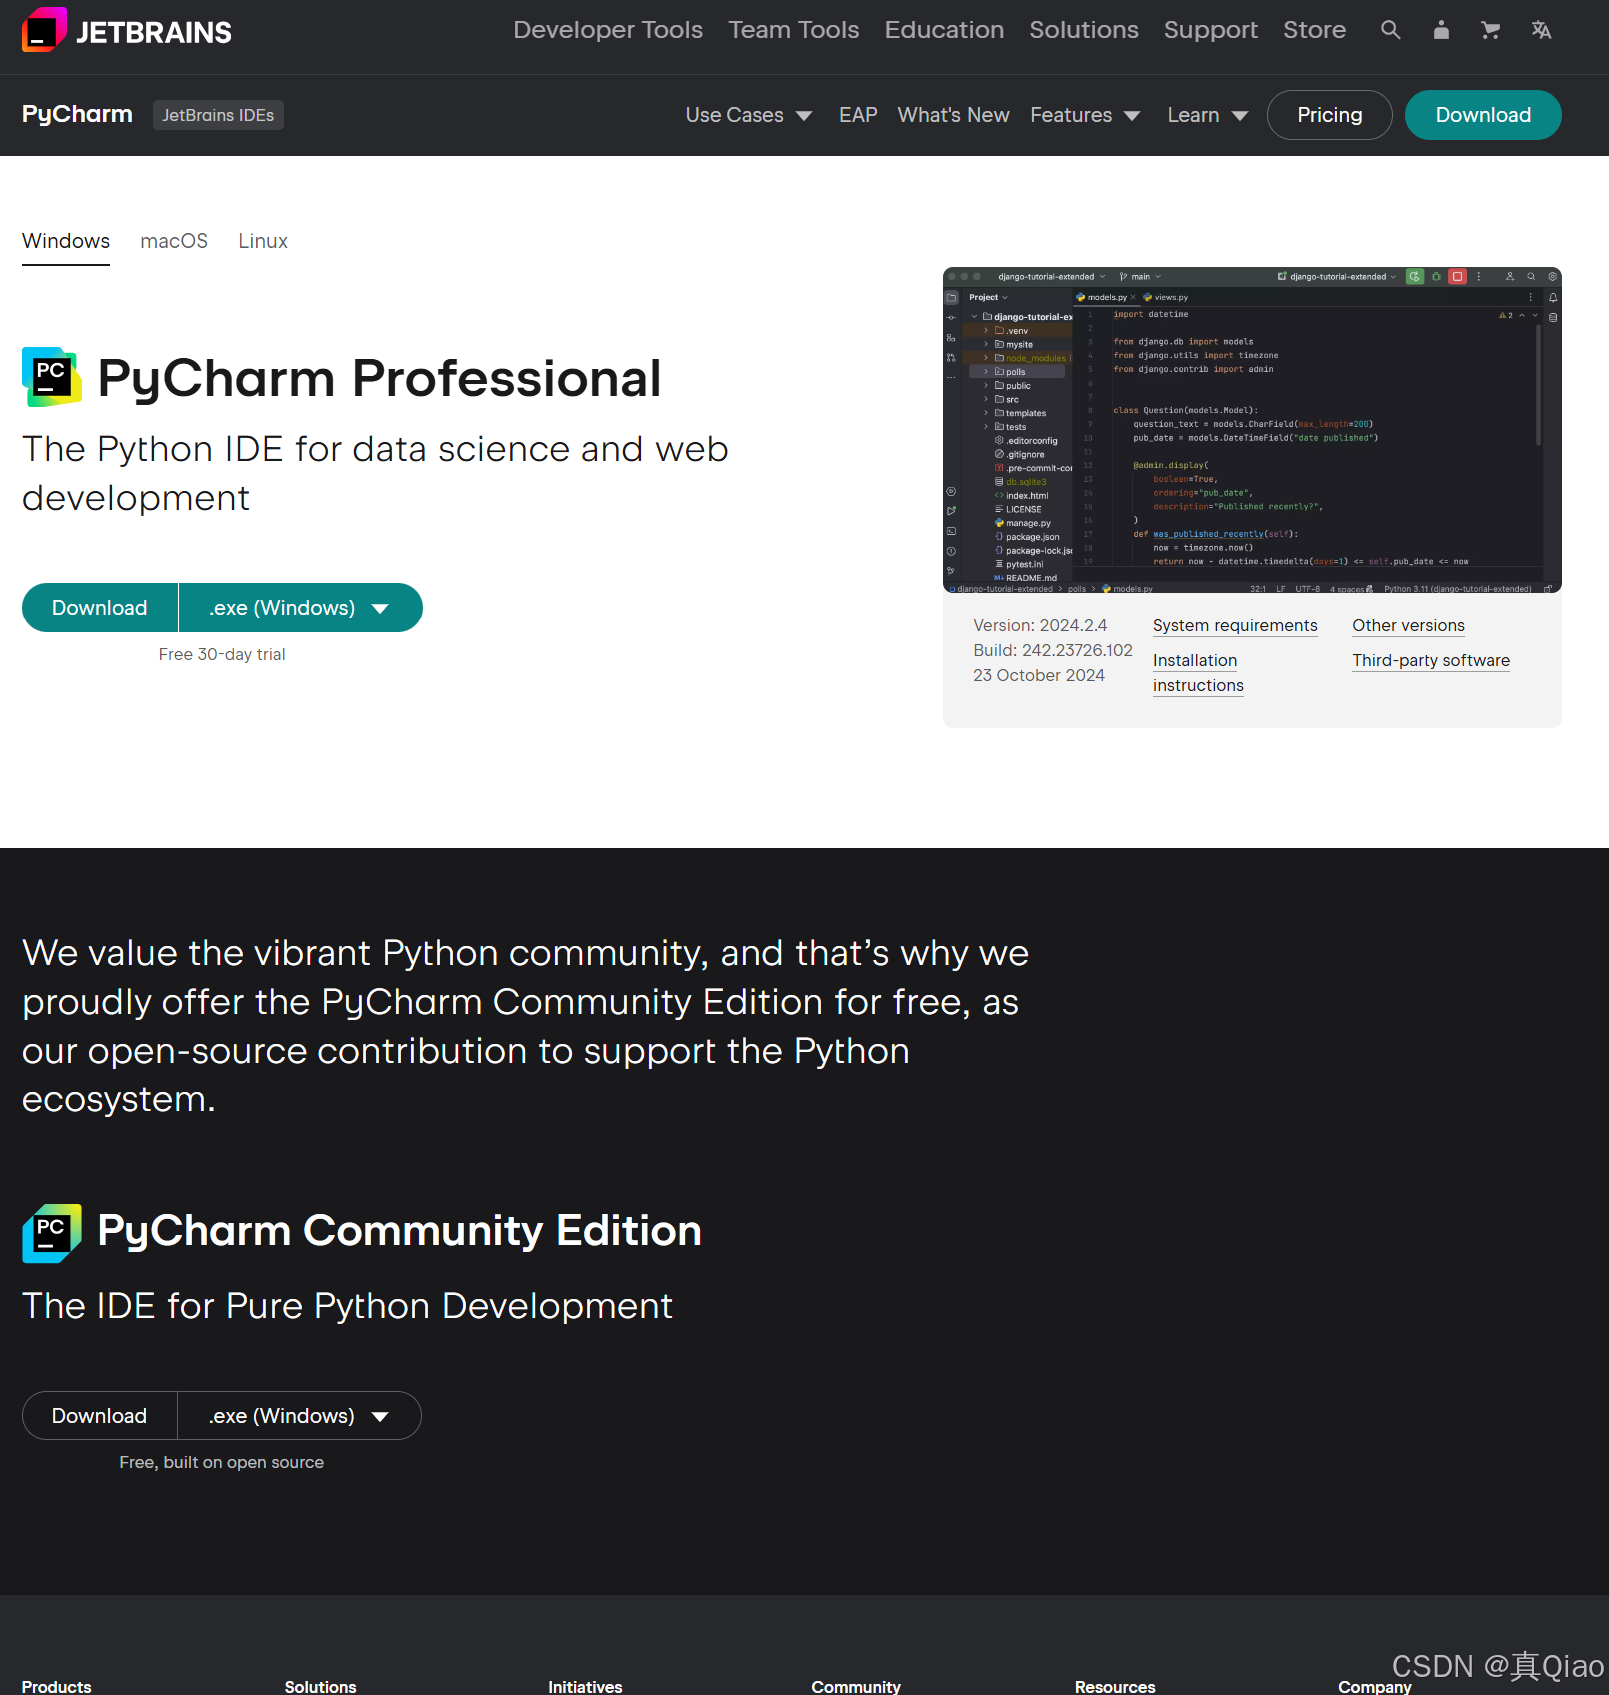Open the shopping cart icon

pyautogui.click(x=1490, y=30)
